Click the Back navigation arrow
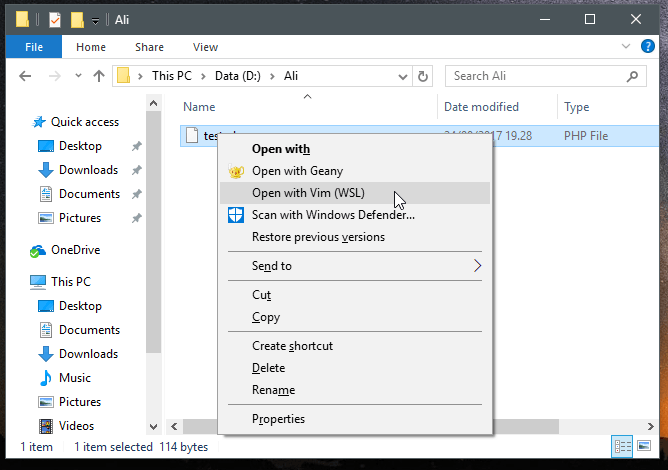The height and width of the screenshot is (470, 668). (26, 76)
